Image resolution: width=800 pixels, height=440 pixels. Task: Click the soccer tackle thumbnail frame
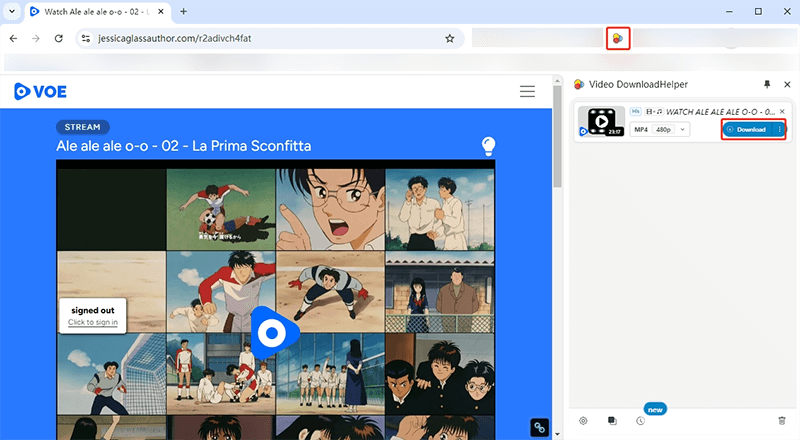pos(221,209)
